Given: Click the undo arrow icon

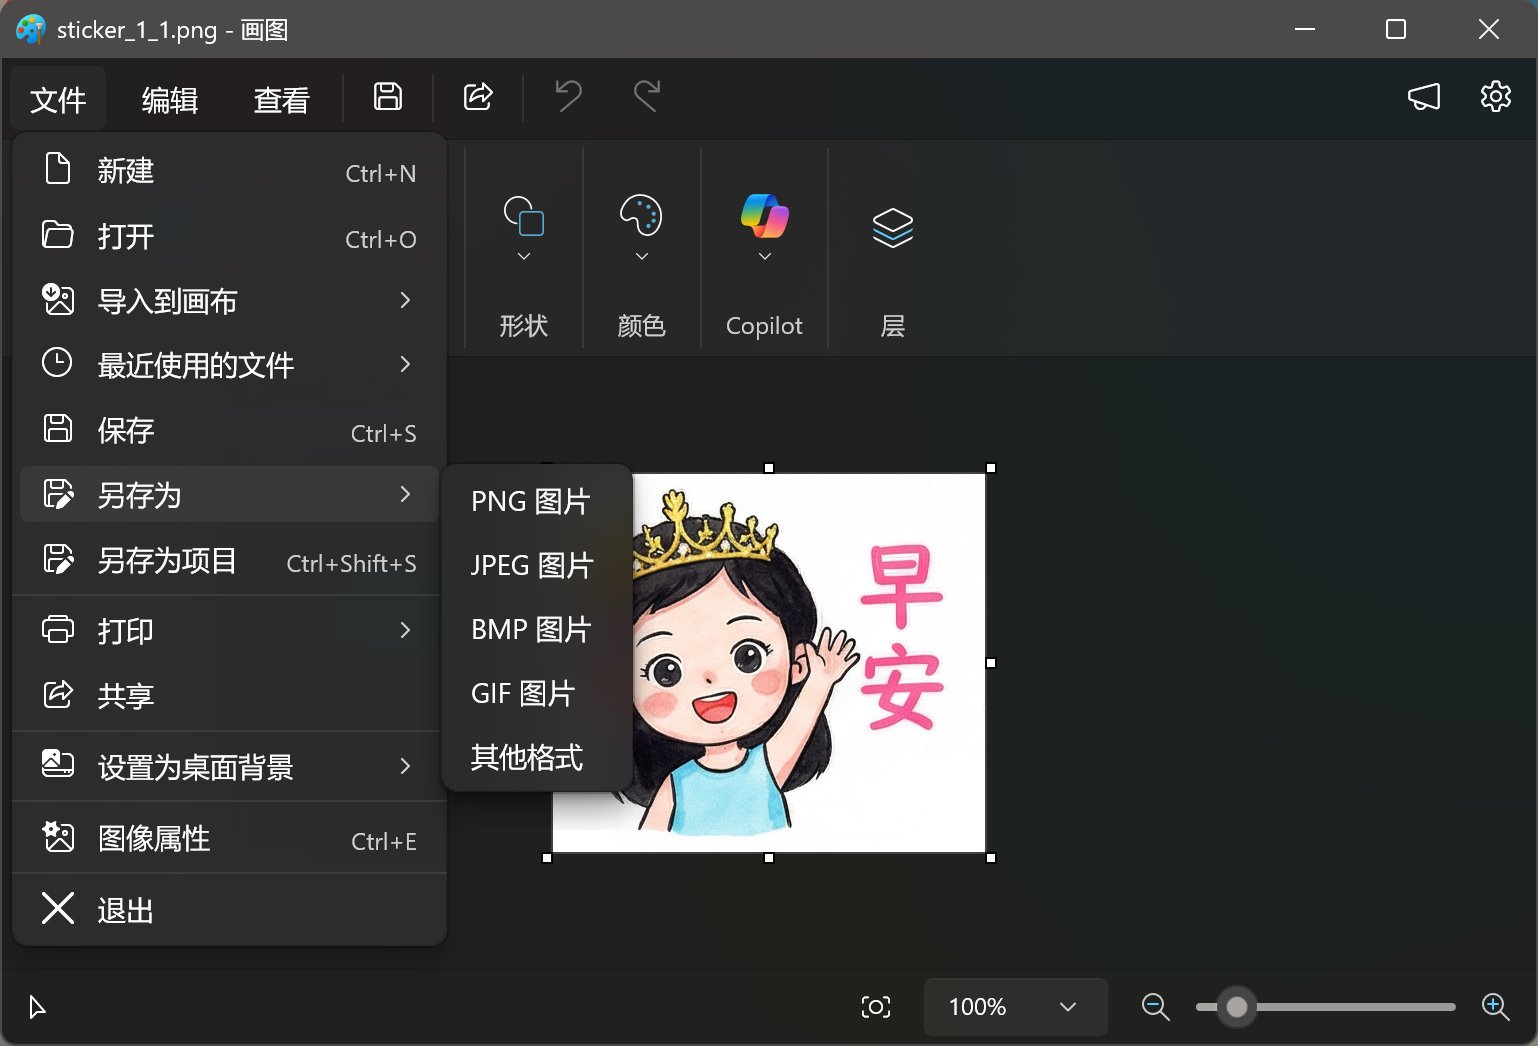Looking at the screenshot, I should click(568, 97).
